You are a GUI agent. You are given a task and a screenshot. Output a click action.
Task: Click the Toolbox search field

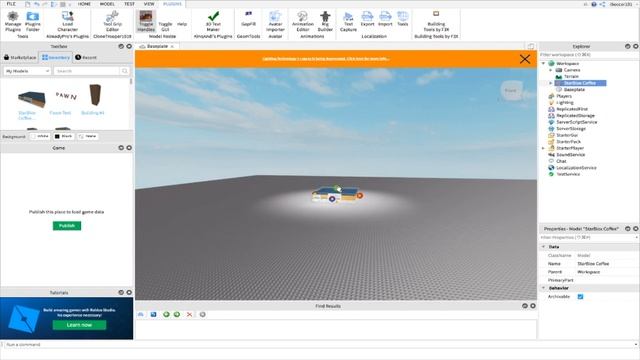[x=86, y=71]
